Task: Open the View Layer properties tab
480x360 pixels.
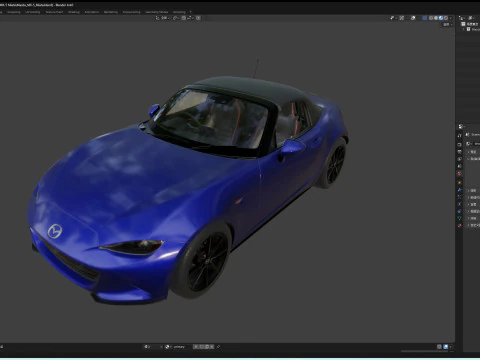Action: pos(459,159)
